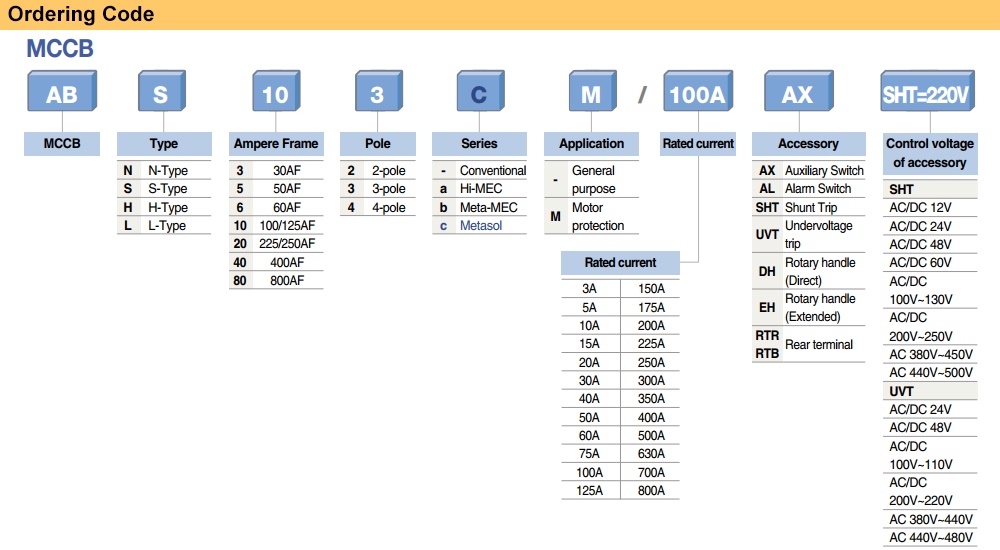Click the UVT voltage section header
This screenshot has height=550, width=1000.
(930, 391)
